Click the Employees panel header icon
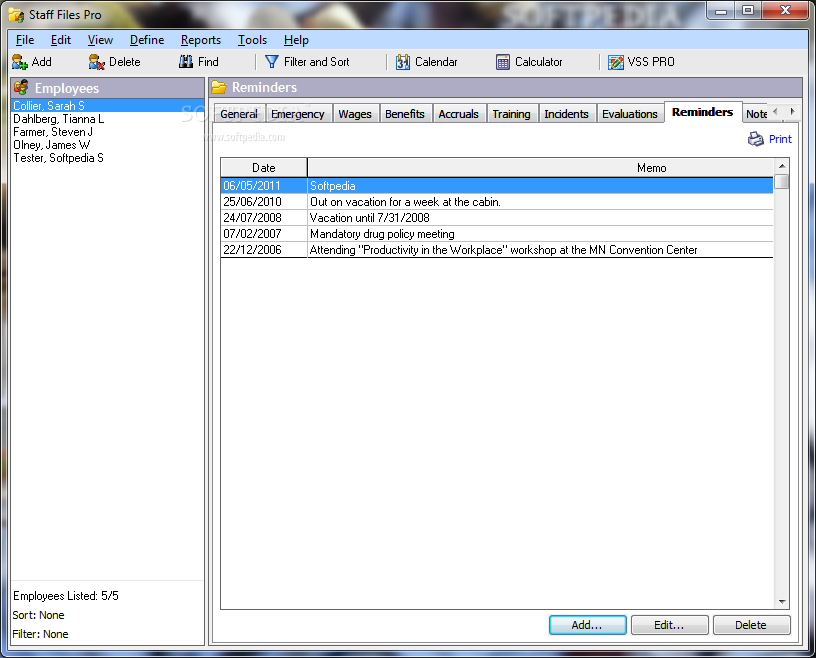The image size is (816, 658). (21, 87)
